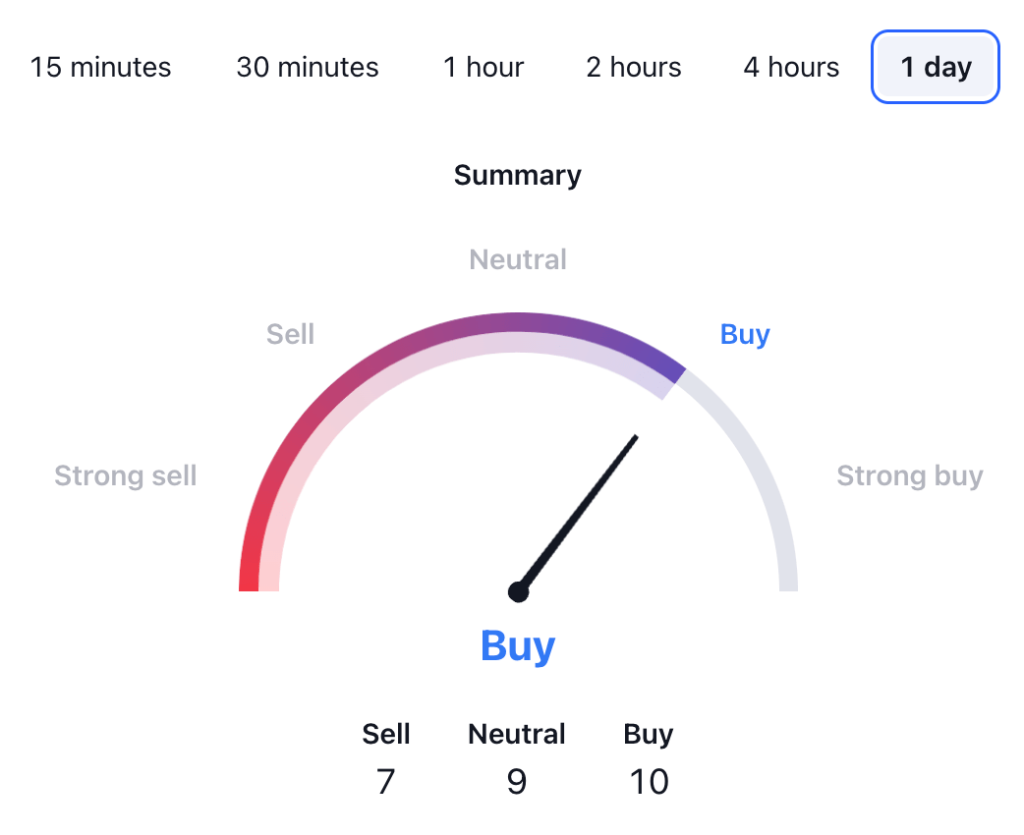Viewport: 1024px width, 835px height.
Task: Select the 4 hours interval tab
Action: 791,68
